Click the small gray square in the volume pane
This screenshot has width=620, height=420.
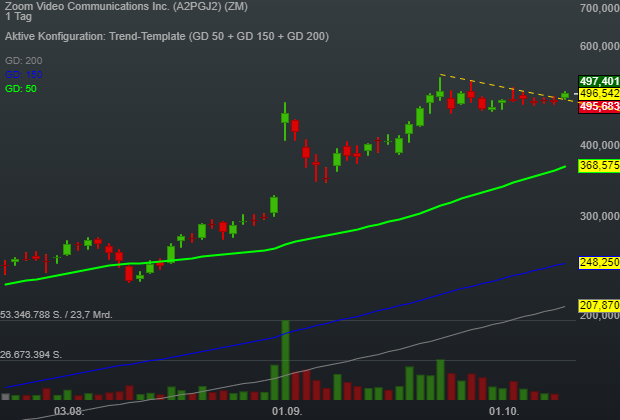(6, 396)
